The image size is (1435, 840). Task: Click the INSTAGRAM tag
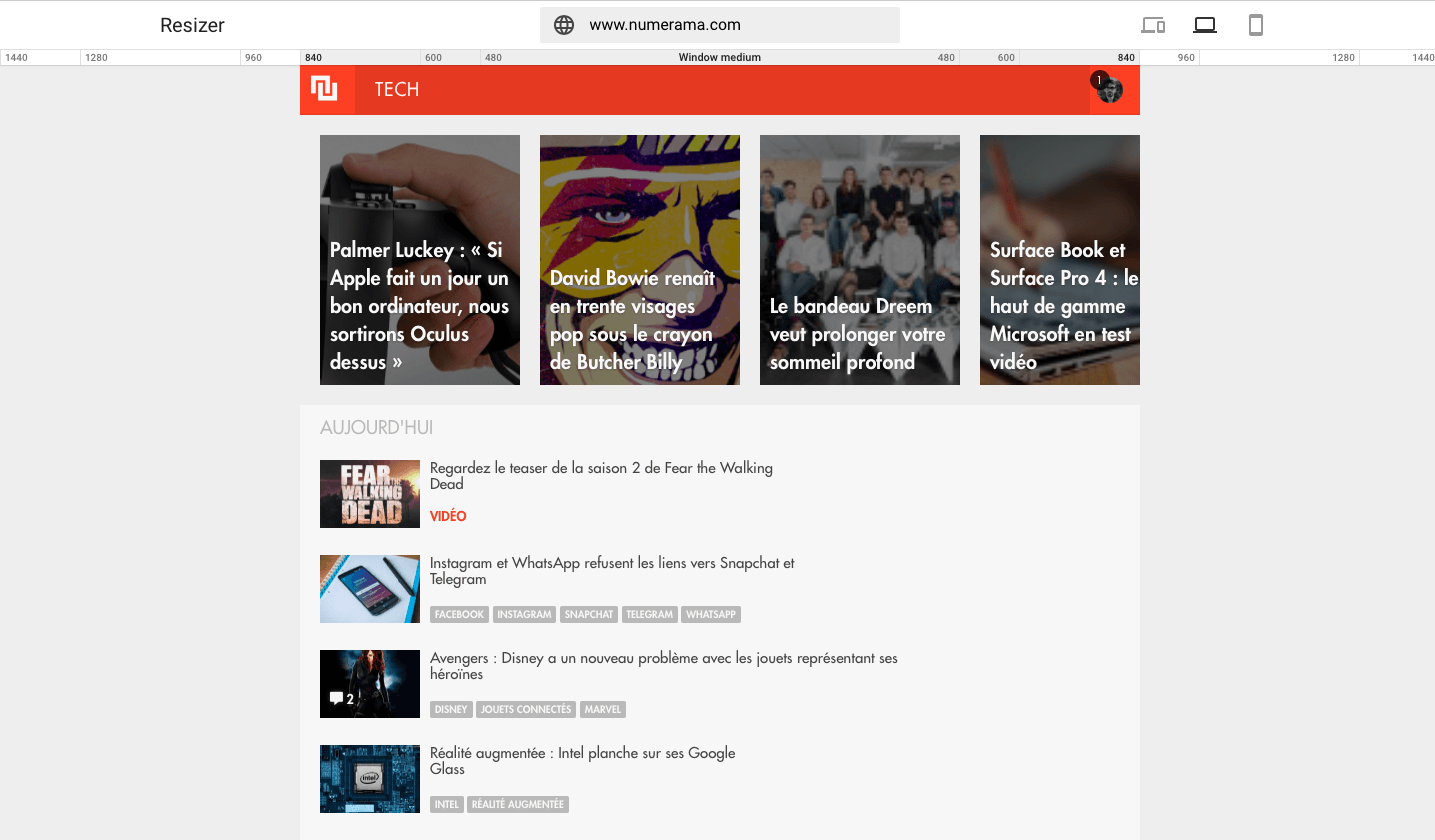pos(525,614)
